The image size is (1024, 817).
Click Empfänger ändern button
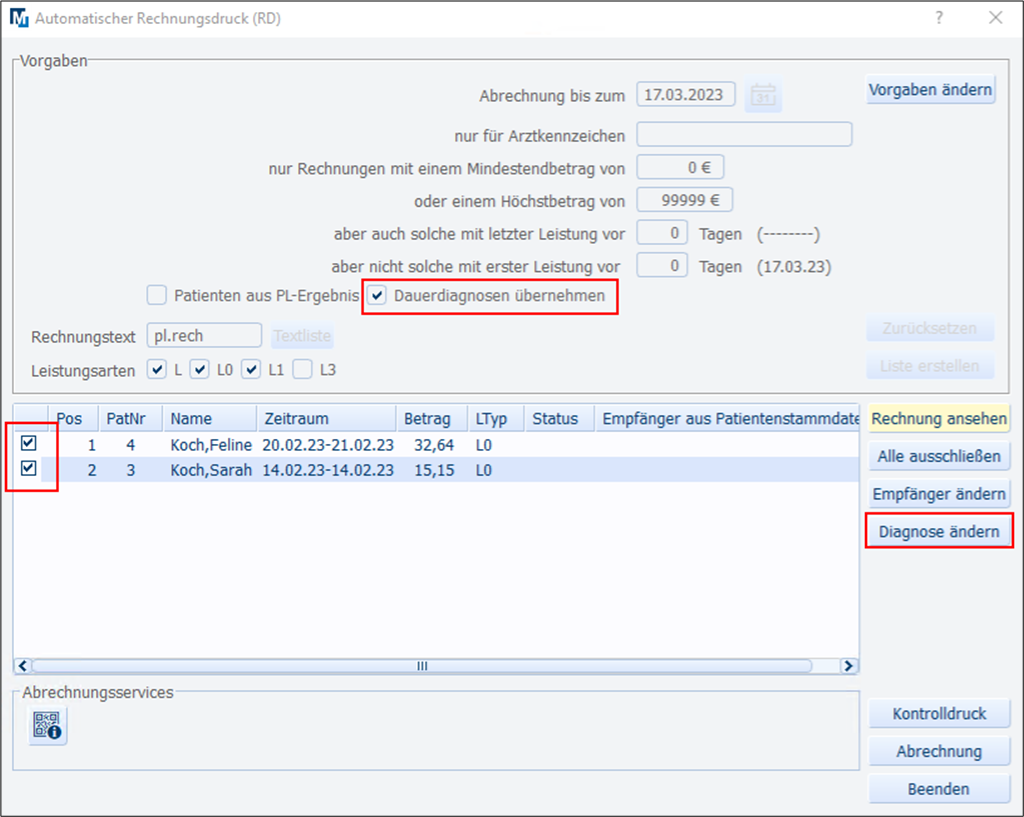[x=939, y=494]
